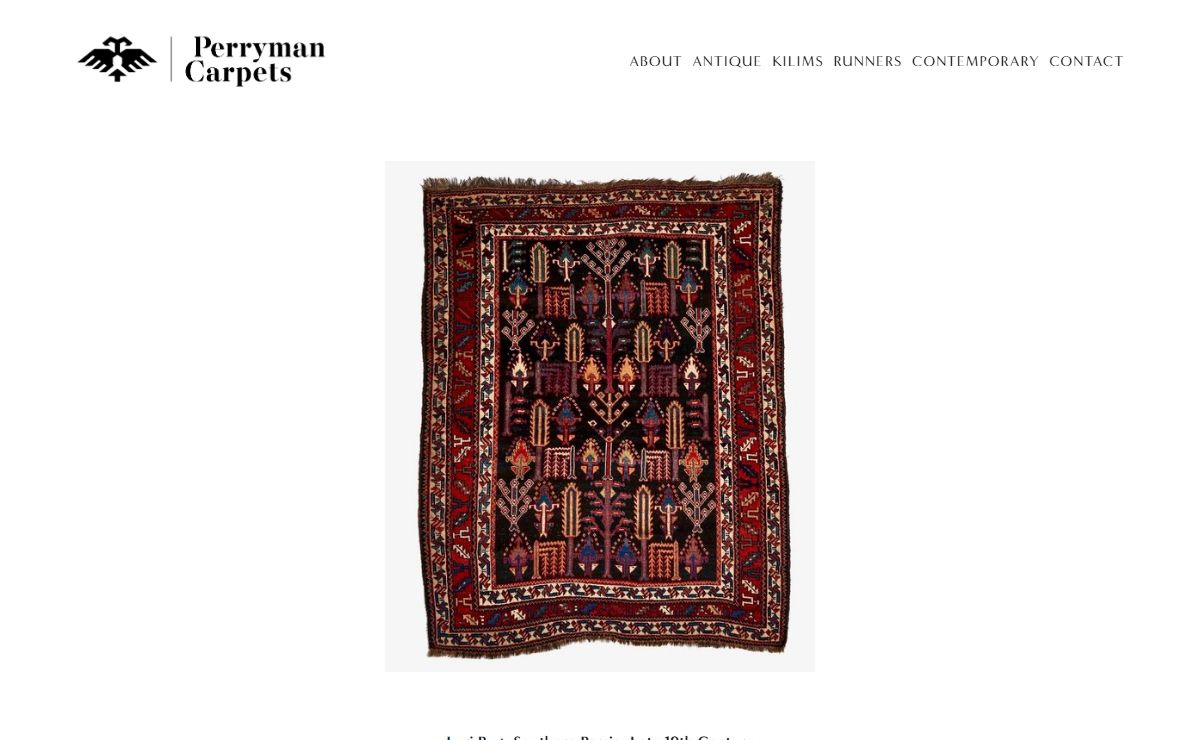1200x740 pixels.
Task: Select Contemporary in the navigation bar
Action: 975,62
